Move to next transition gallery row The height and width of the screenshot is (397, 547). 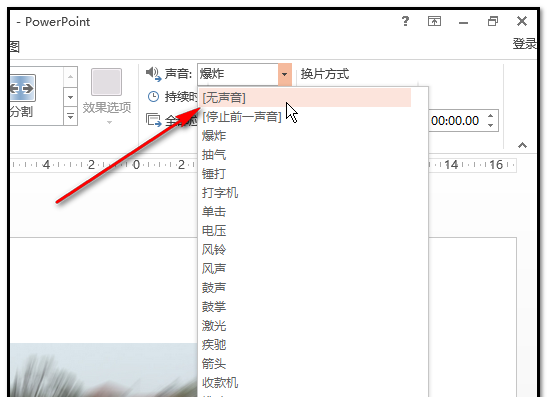point(70,97)
